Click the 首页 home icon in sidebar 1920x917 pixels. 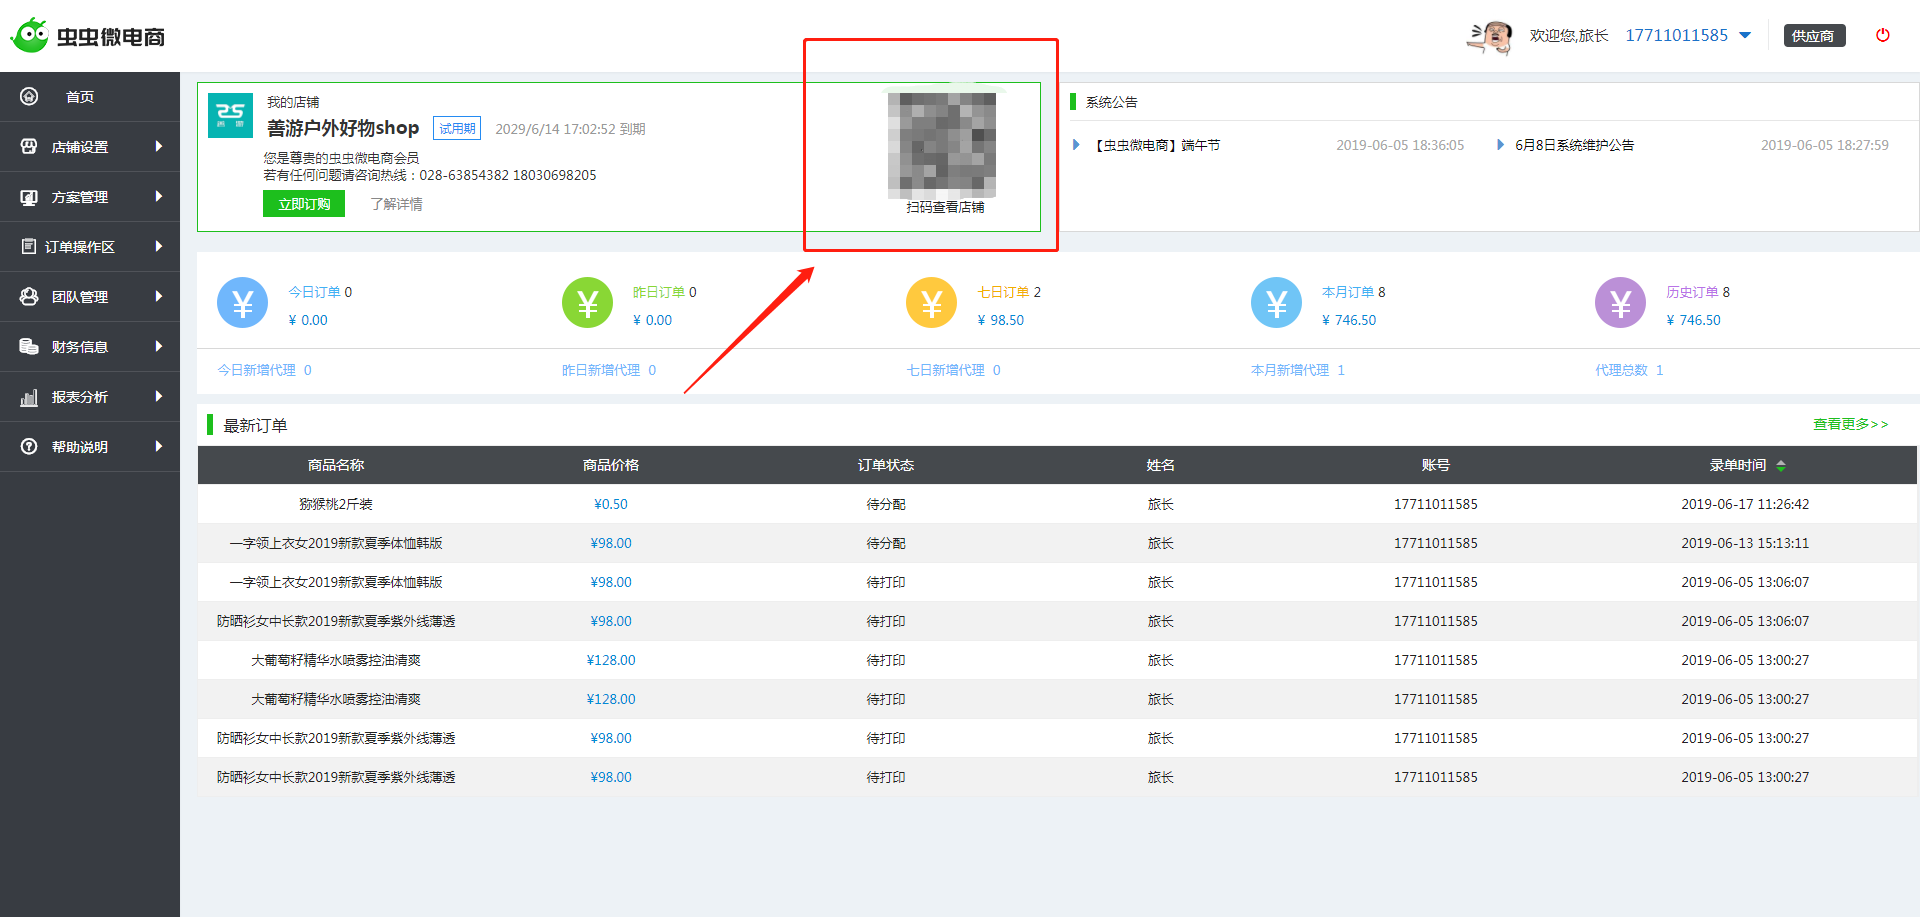pyautogui.click(x=29, y=96)
